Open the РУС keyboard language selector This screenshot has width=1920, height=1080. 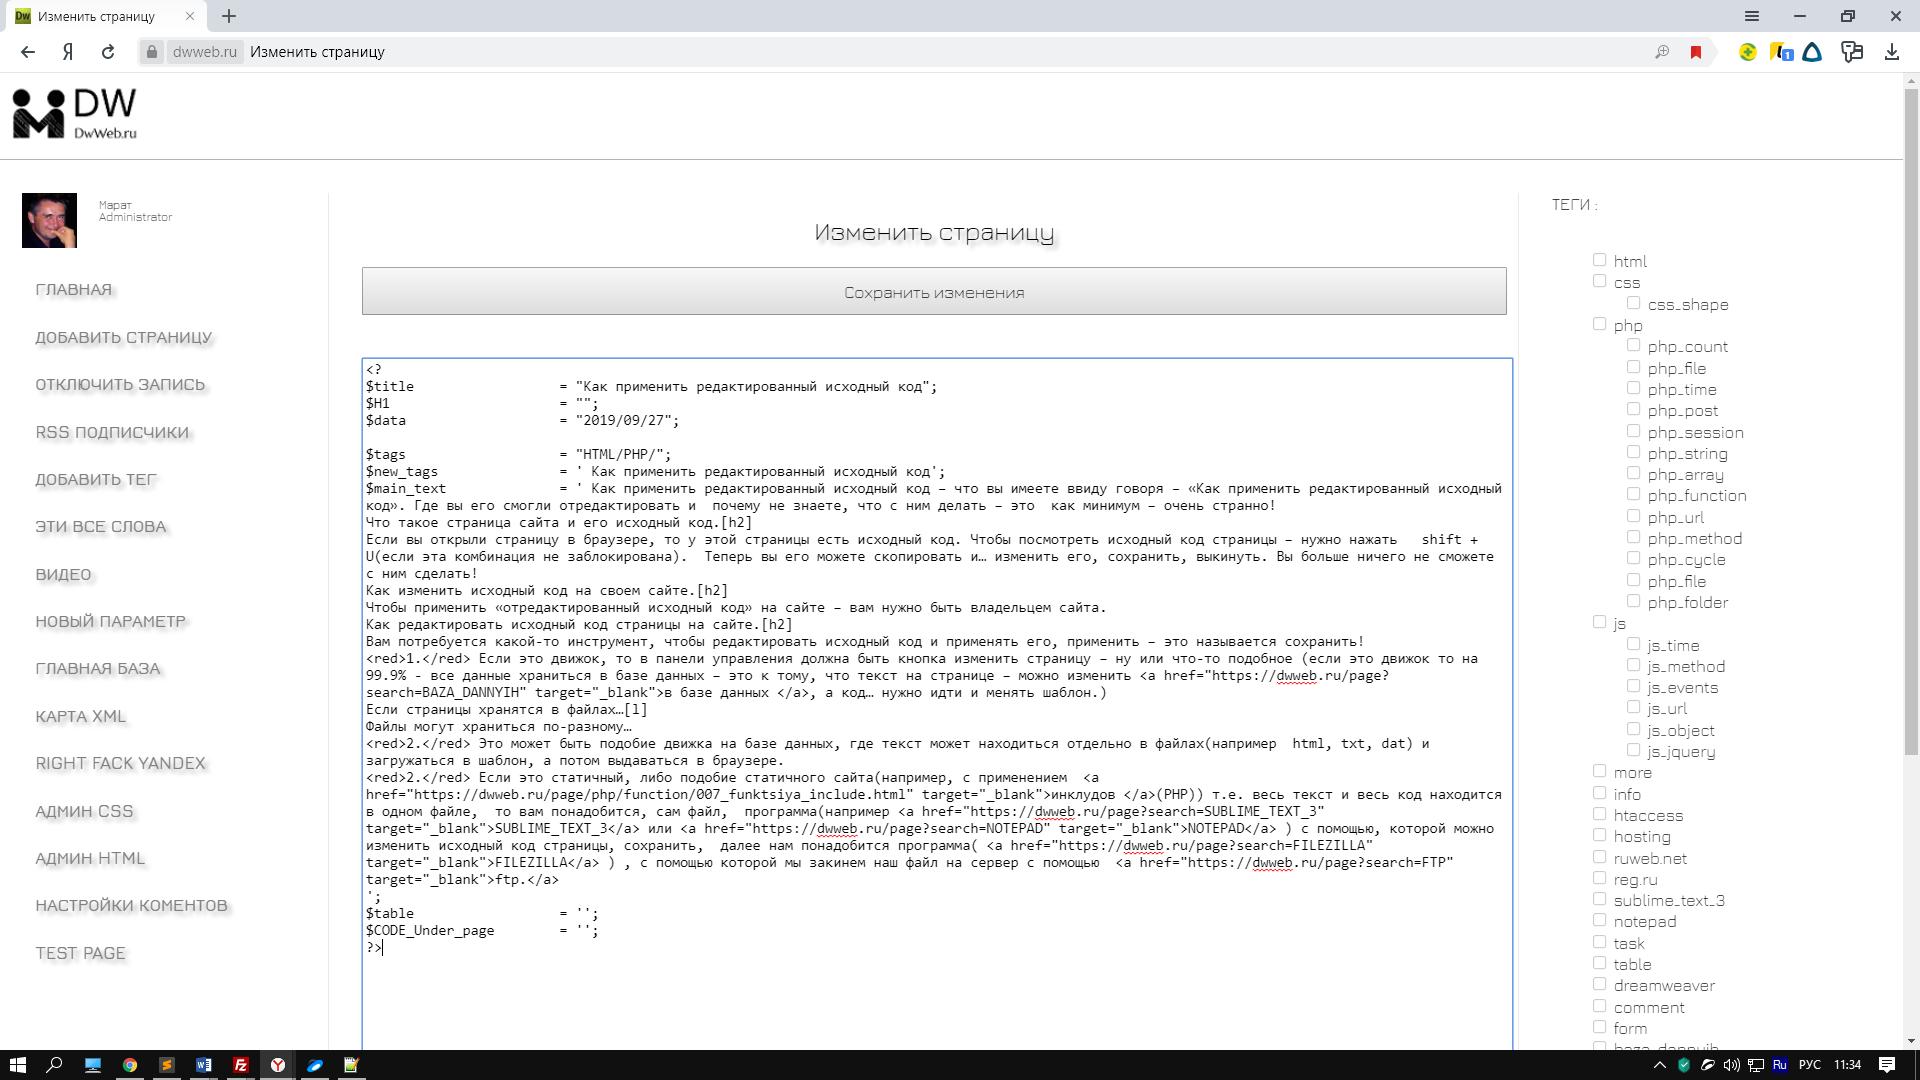[x=1809, y=1065]
